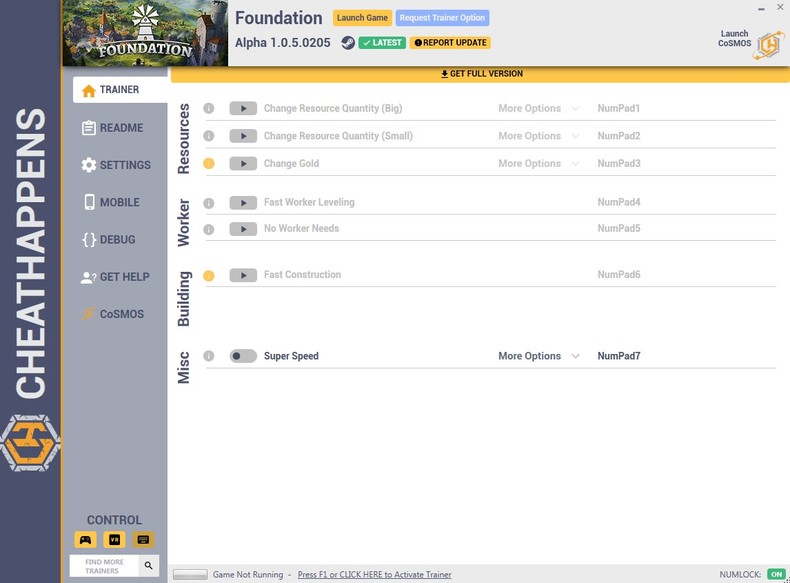Click the Alpha 1.0.5.0205 version text
Viewport: 790px width, 583px height.
click(283, 43)
